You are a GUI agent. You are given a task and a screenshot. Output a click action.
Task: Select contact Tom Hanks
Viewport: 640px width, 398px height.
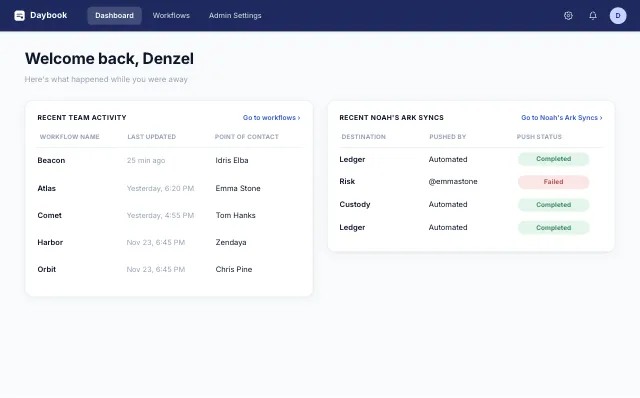(x=236, y=215)
